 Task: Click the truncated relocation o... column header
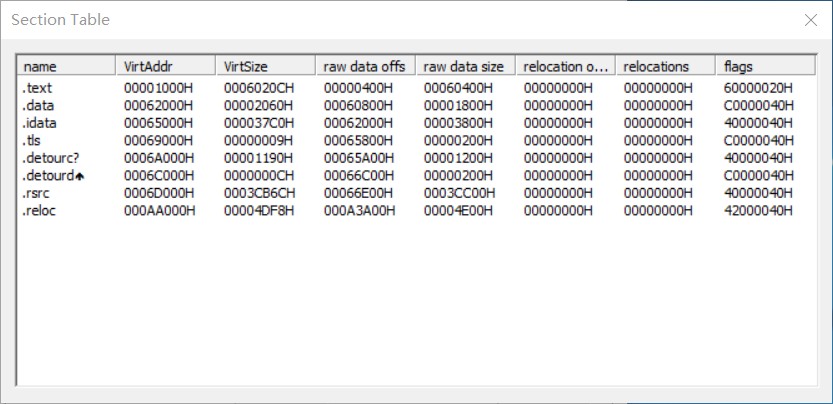pyautogui.click(x=565, y=66)
